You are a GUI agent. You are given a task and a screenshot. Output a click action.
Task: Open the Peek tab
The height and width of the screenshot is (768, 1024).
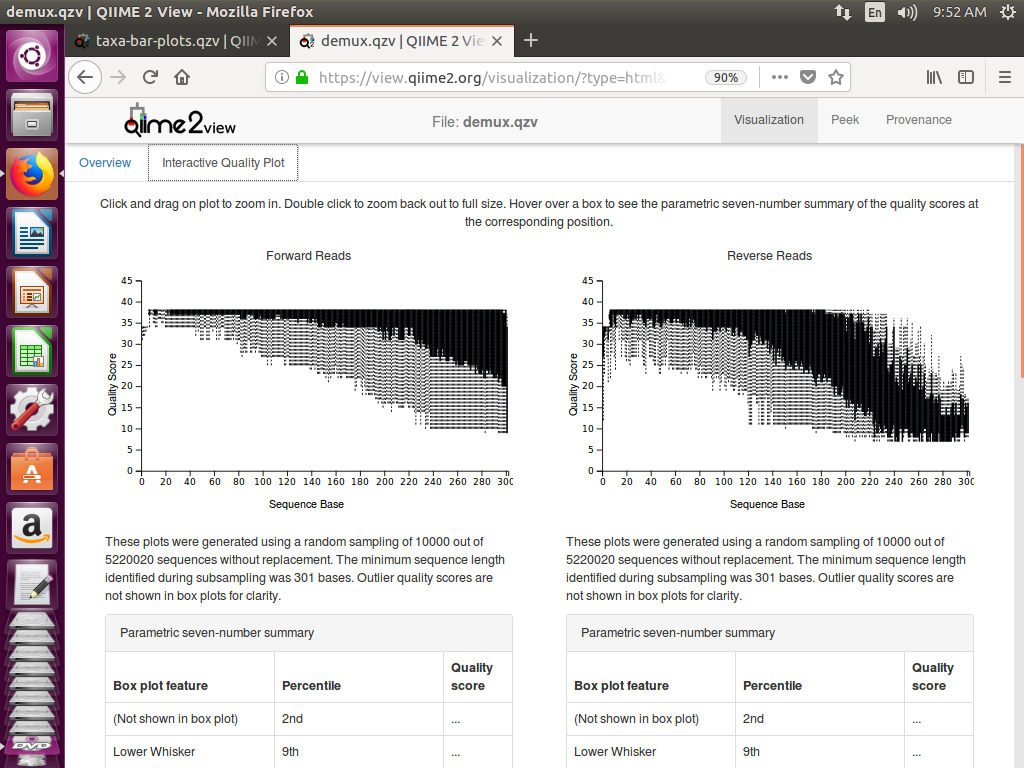click(845, 120)
